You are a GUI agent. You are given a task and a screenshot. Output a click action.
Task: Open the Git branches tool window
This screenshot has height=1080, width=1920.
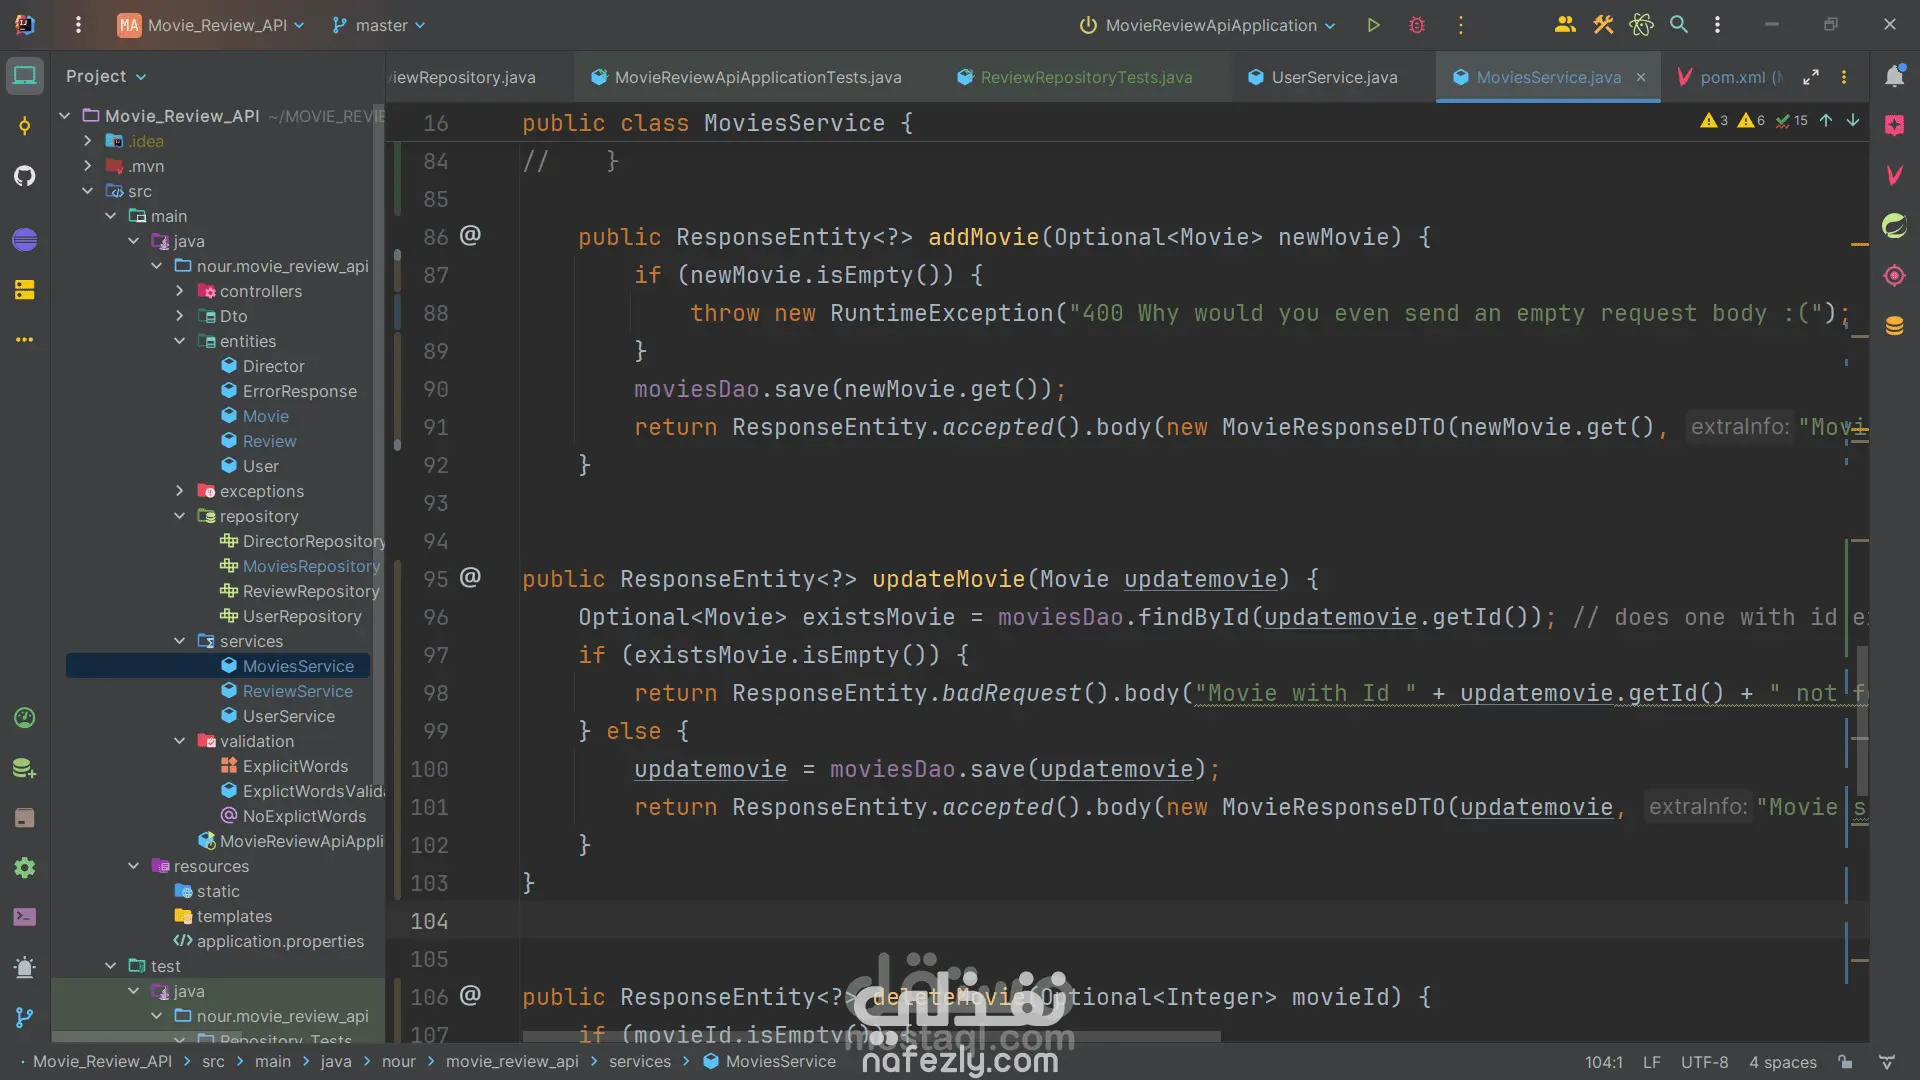click(x=25, y=1017)
